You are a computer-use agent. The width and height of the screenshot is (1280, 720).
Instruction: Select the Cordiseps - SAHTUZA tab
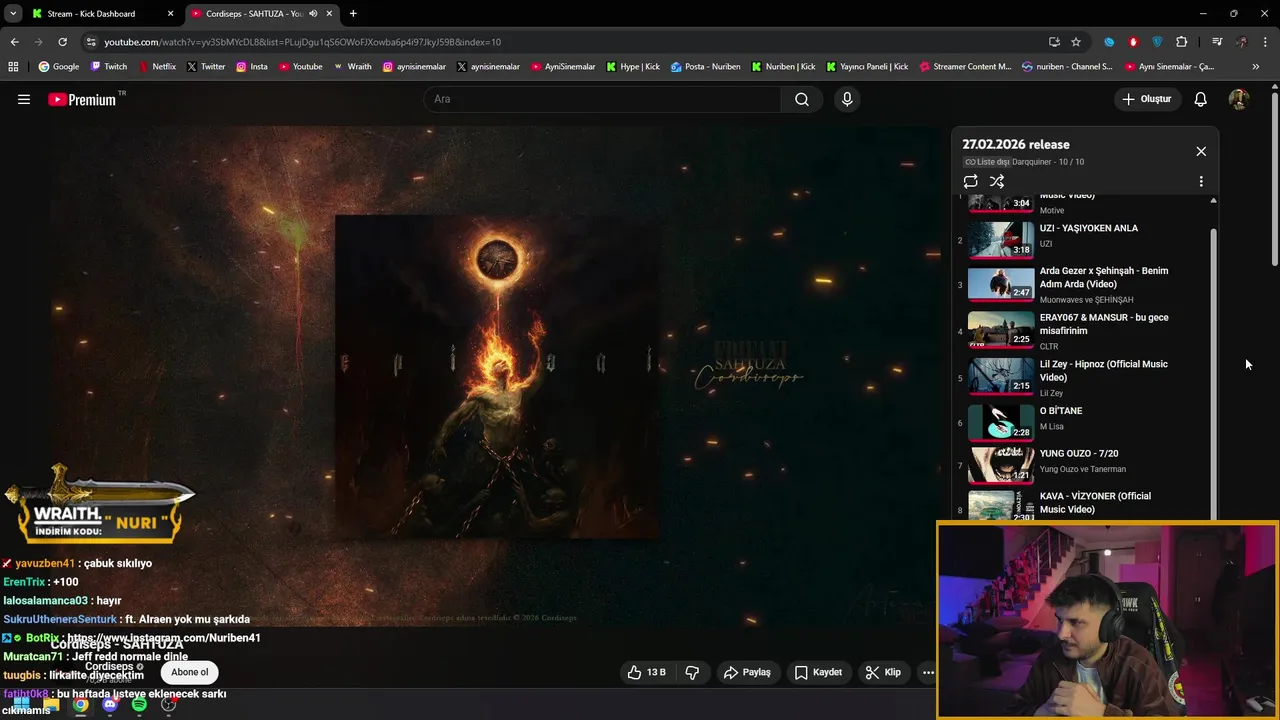click(x=260, y=14)
